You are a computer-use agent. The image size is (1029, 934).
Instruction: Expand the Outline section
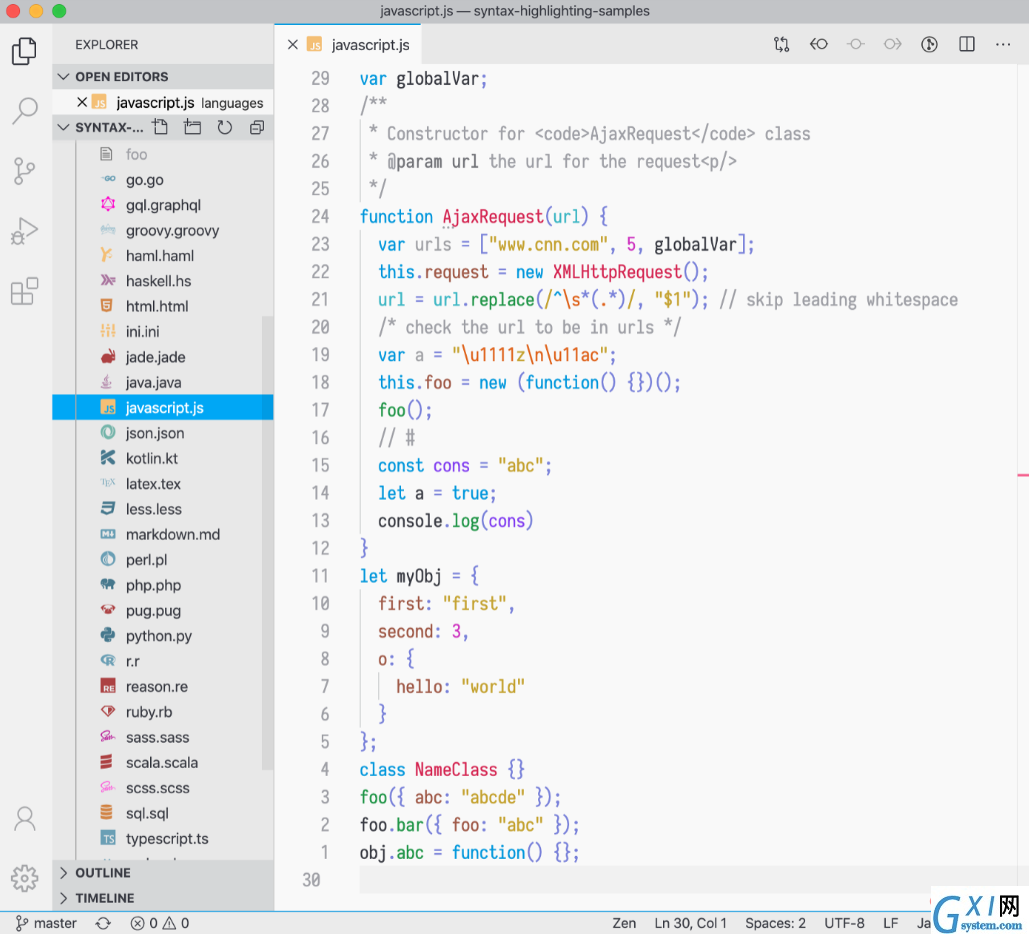pos(163,872)
